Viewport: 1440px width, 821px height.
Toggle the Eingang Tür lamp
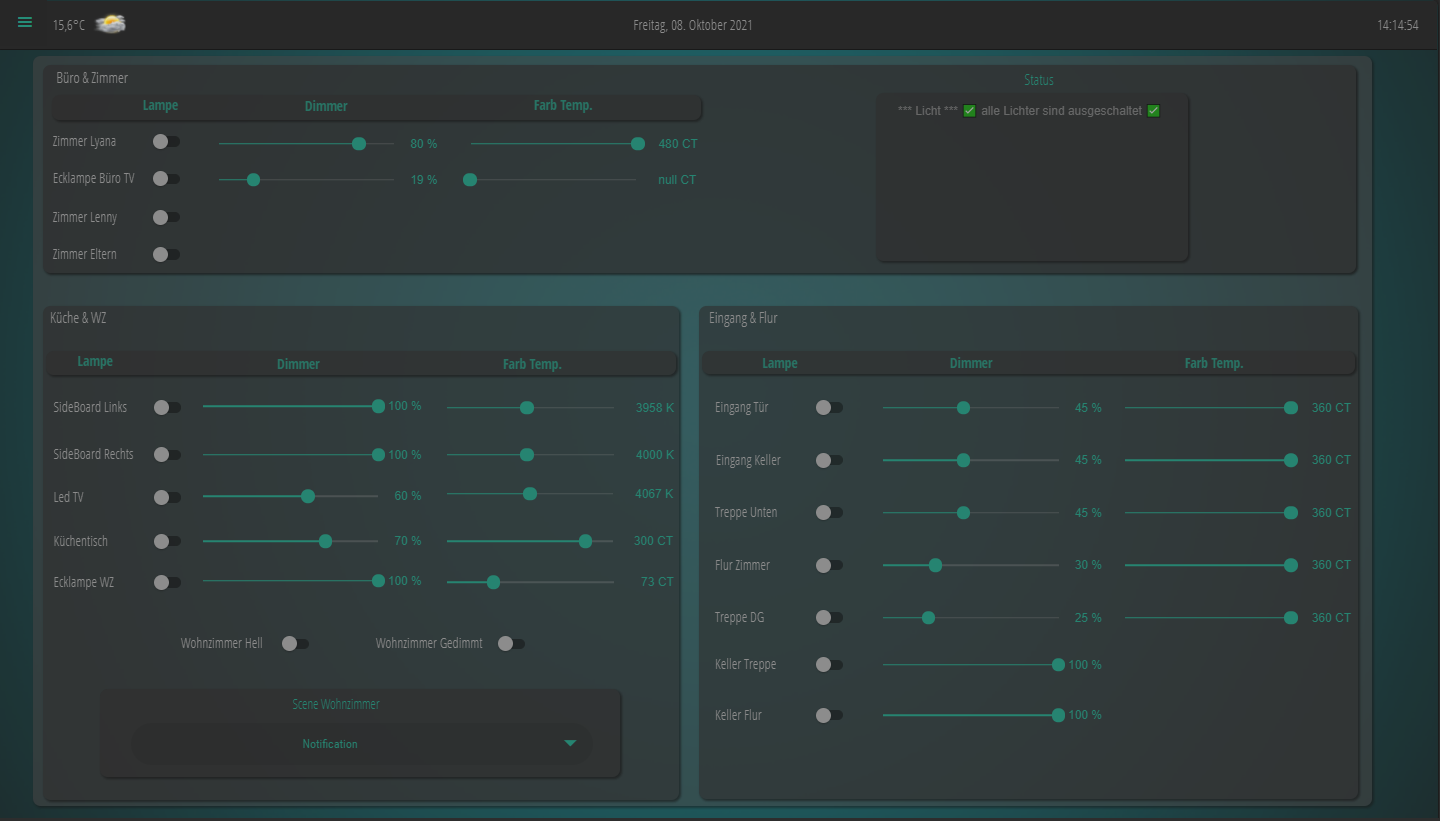(829, 407)
